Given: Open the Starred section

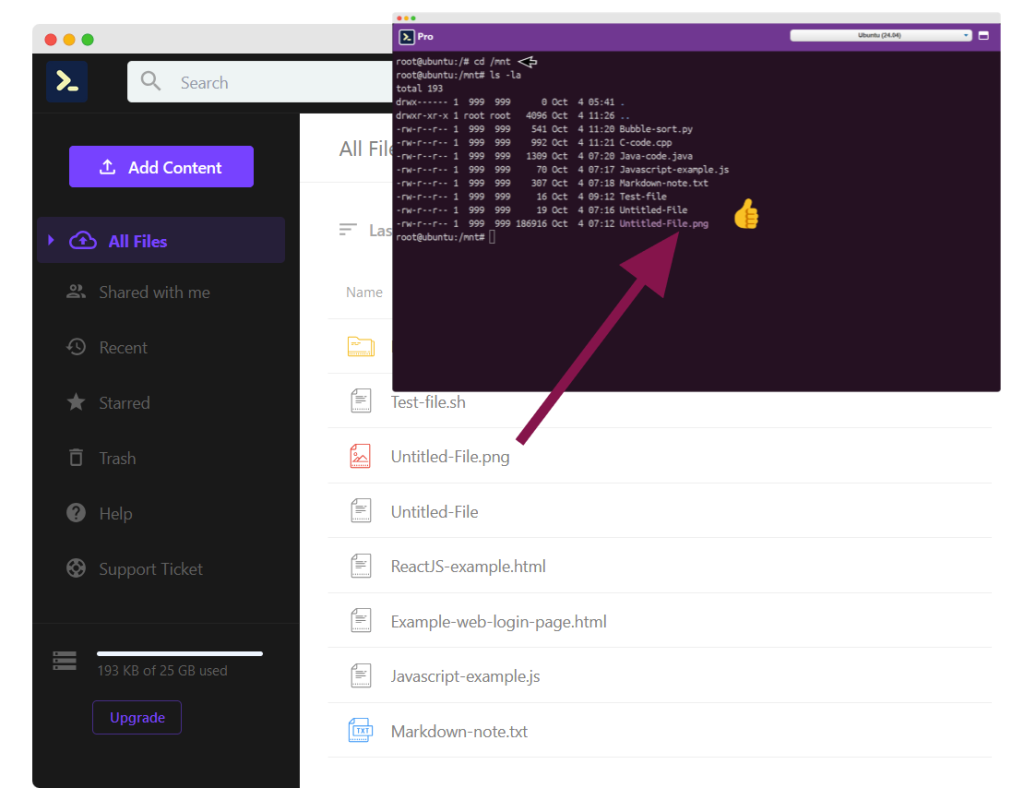Looking at the screenshot, I should (124, 402).
